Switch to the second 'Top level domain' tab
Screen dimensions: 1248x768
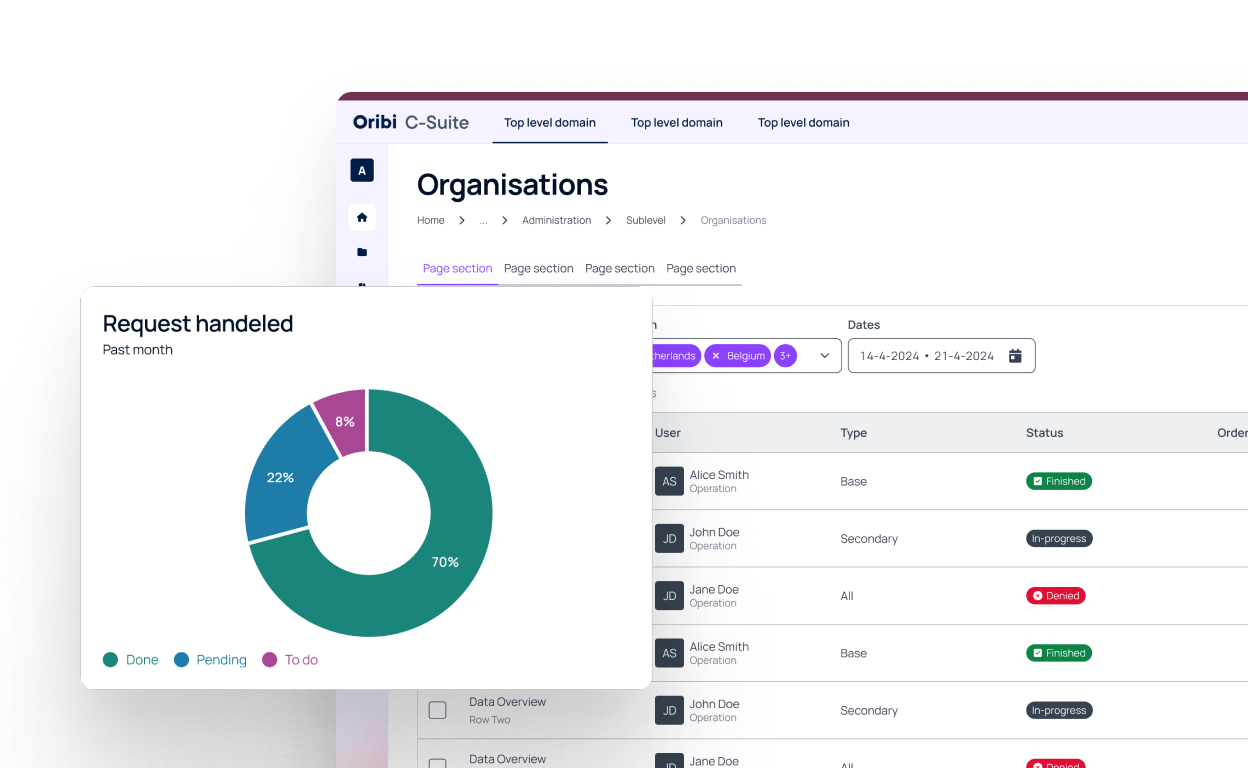pyautogui.click(x=676, y=123)
